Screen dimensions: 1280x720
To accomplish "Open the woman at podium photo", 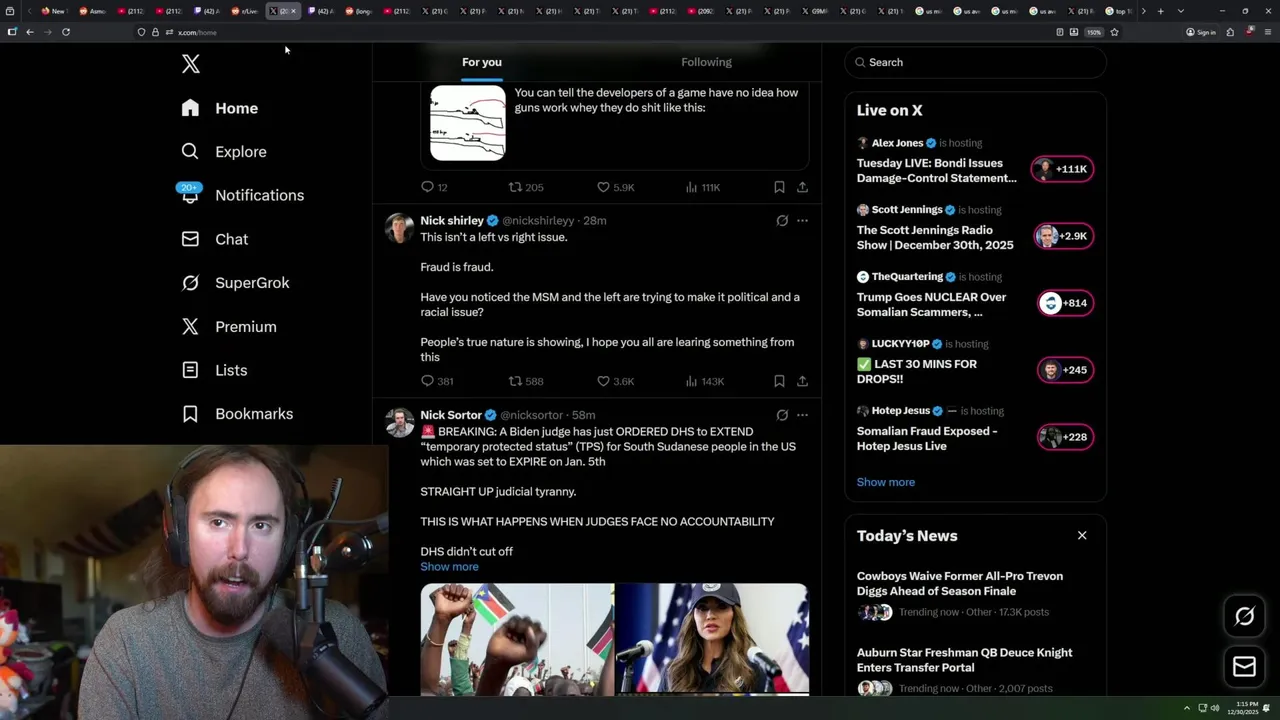I will click(712, 639).
